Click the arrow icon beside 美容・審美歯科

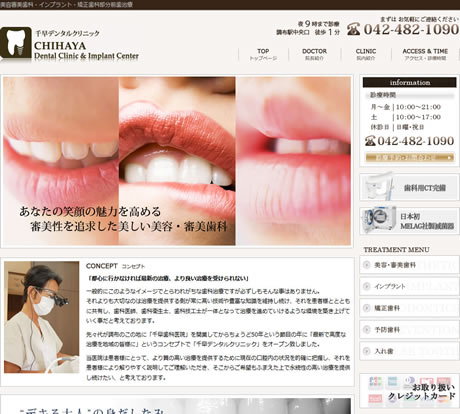pos(366,265)
